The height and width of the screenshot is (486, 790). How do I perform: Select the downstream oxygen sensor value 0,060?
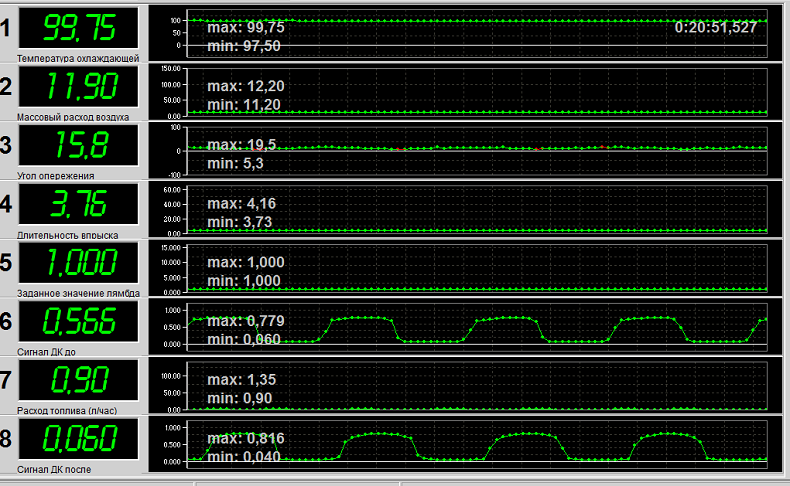point(79,439)
